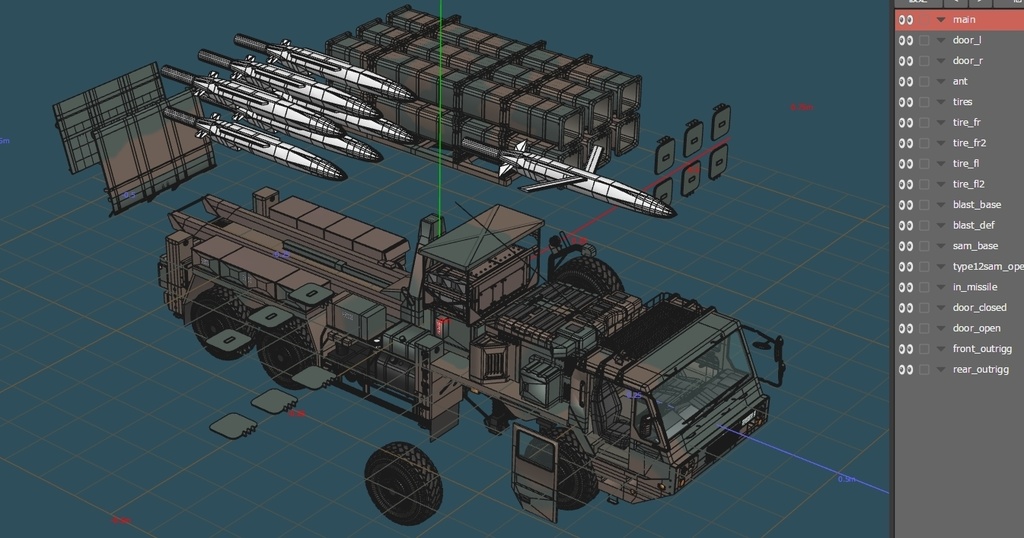Choose the in_missile object name
The width and height of the screenshot is (1024, 538).
[975, 287]
